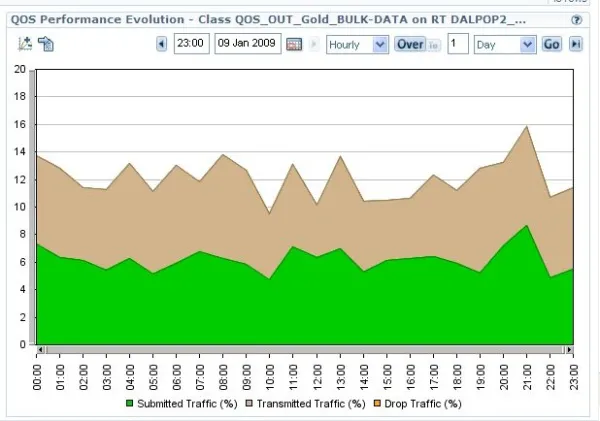This screenshot has width=600, height=421.
Task: Jump to latest period arrow
Action: click(x=576, y=44)
